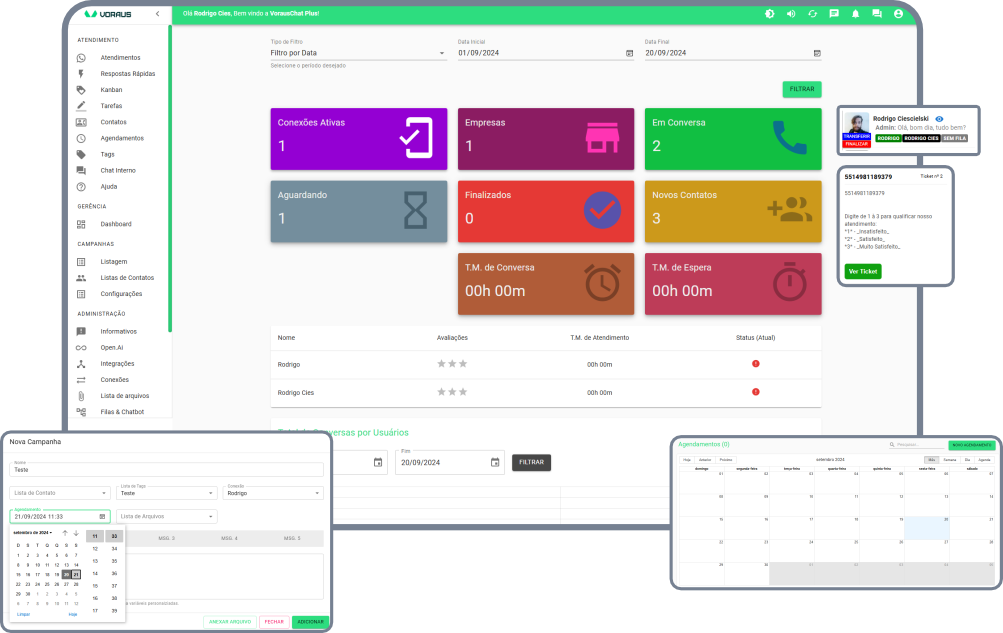Toggle dark mode with the brightness icon
This screenshot has width=1003, height=633.
pyautogui.click(x=770, y=14)
